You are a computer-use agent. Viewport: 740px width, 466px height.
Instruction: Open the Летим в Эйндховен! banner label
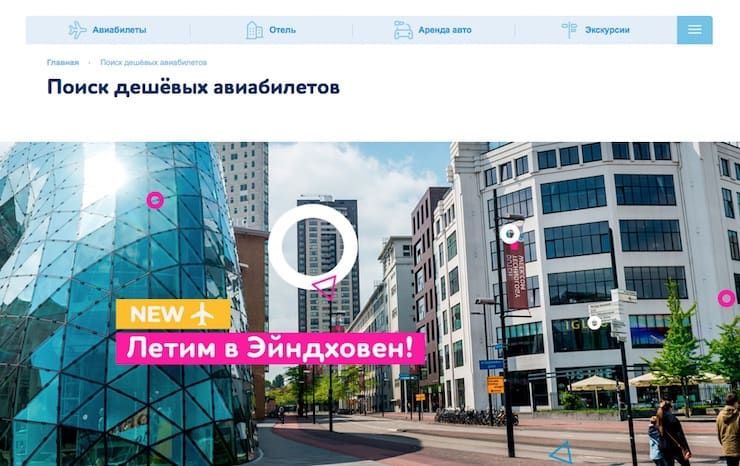[270, 348]
